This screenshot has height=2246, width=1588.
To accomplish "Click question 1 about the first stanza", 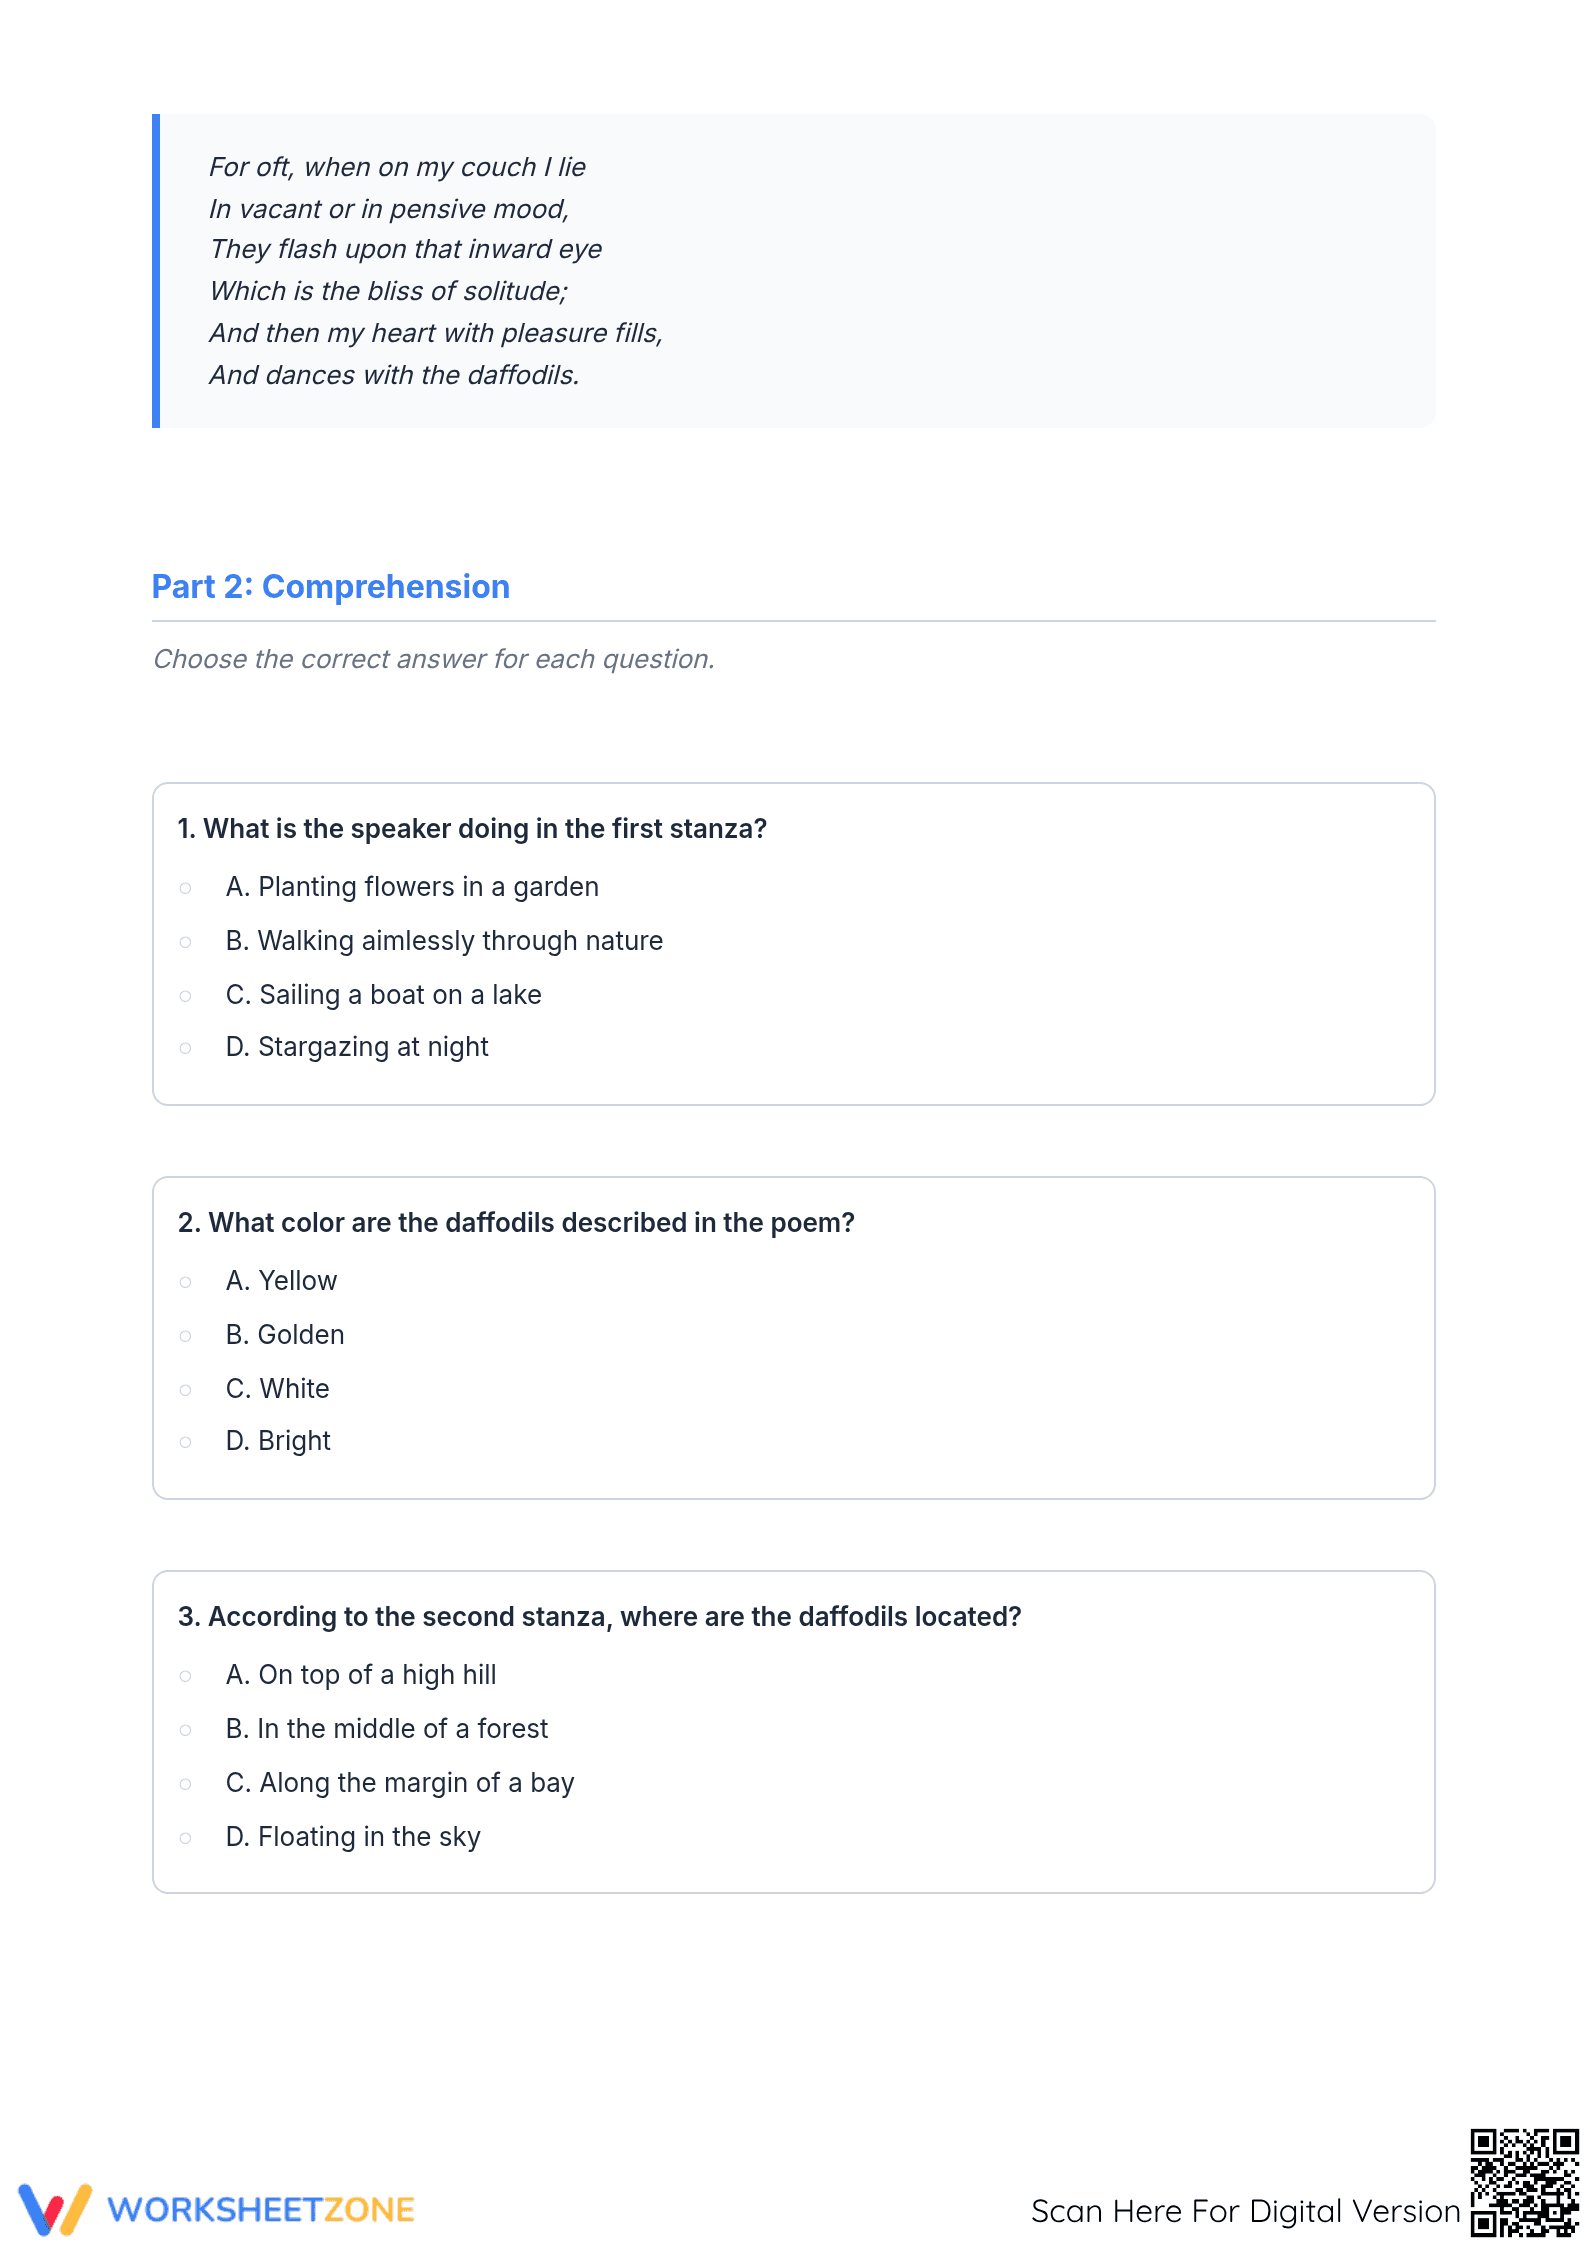I will coord(472,829).
